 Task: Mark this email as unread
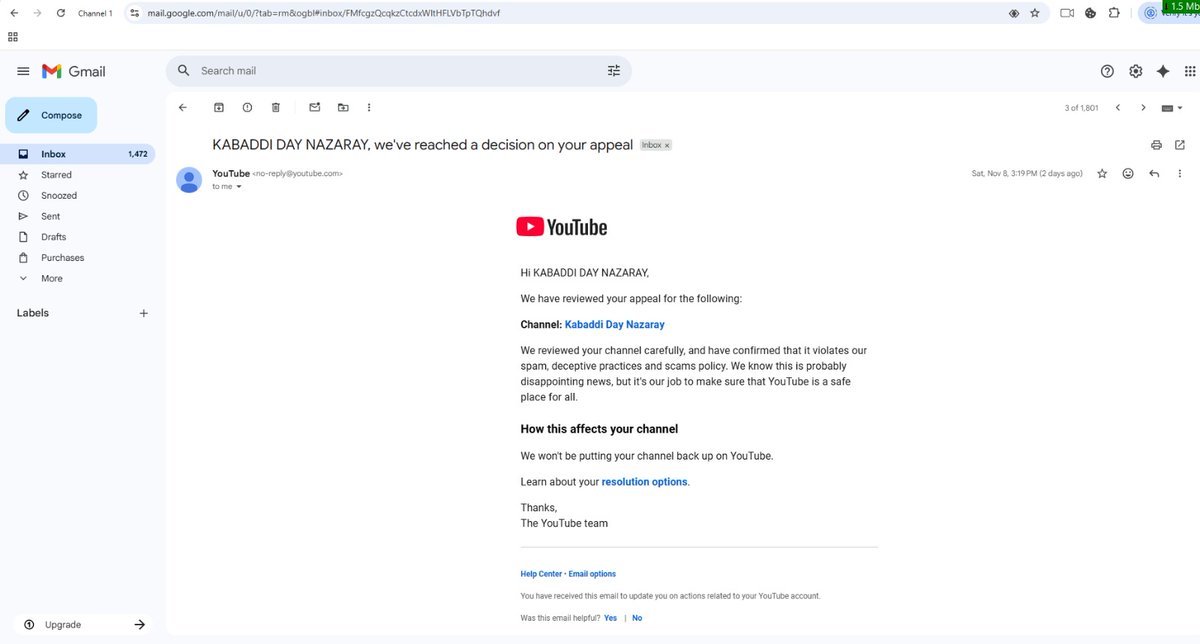click(x=315, y=107)
